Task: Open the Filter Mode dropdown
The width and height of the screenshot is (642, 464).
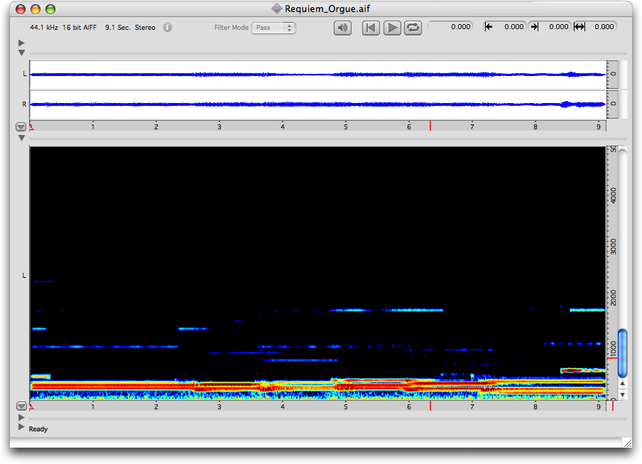Action: (x=274, y=27)
